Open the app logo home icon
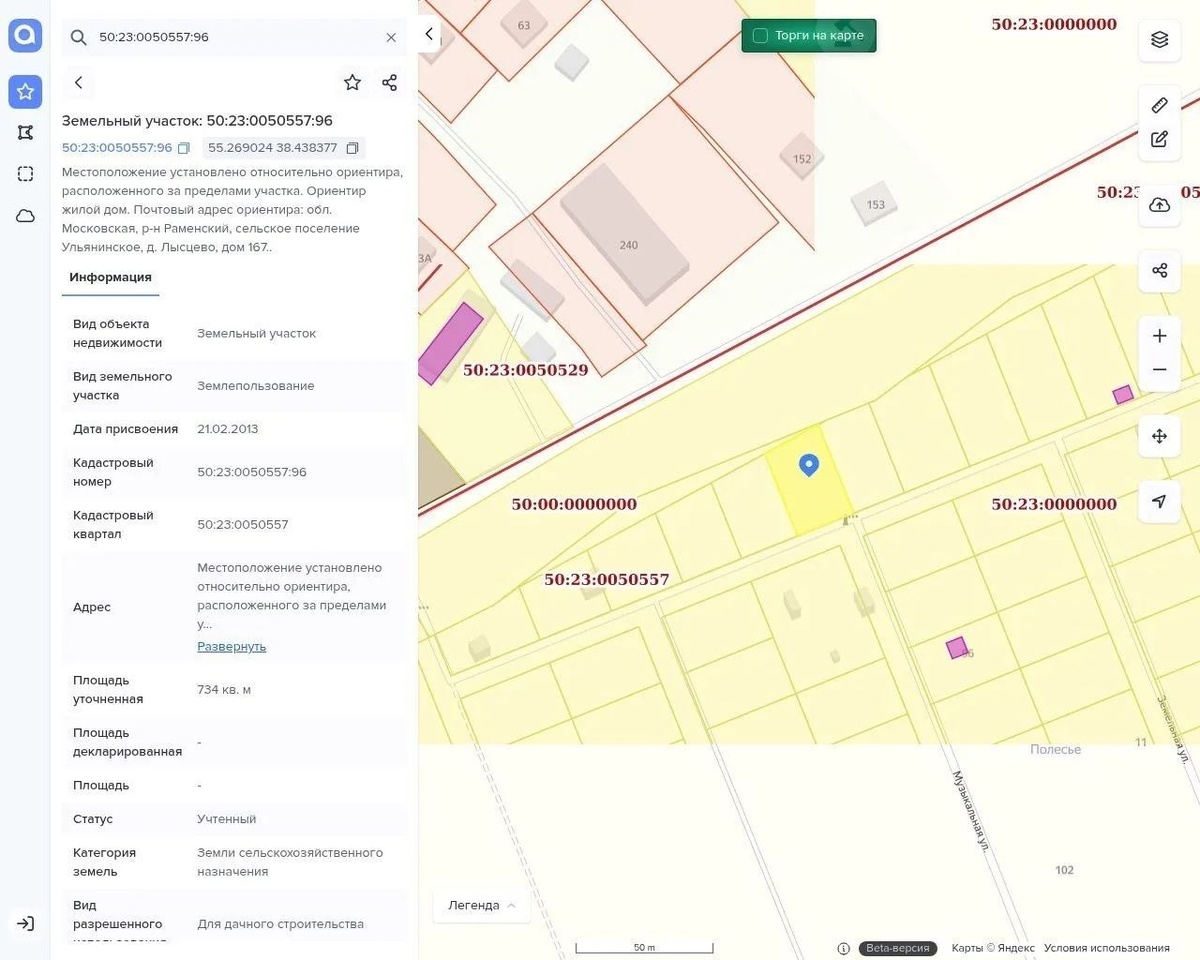 coord(25,36)
